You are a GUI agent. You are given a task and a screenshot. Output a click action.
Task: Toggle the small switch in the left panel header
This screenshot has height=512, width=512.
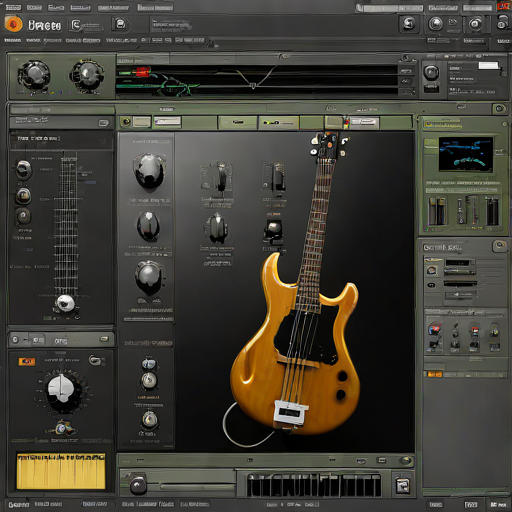click(103, 123)
